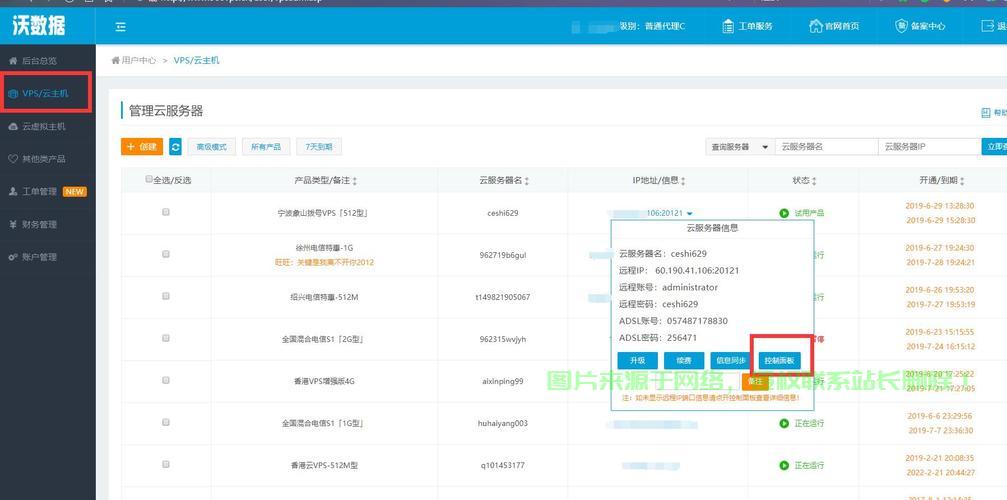
Task: Check the 绍兴电信特惠-512M row checkbox
Action: (x=166, y=296)
